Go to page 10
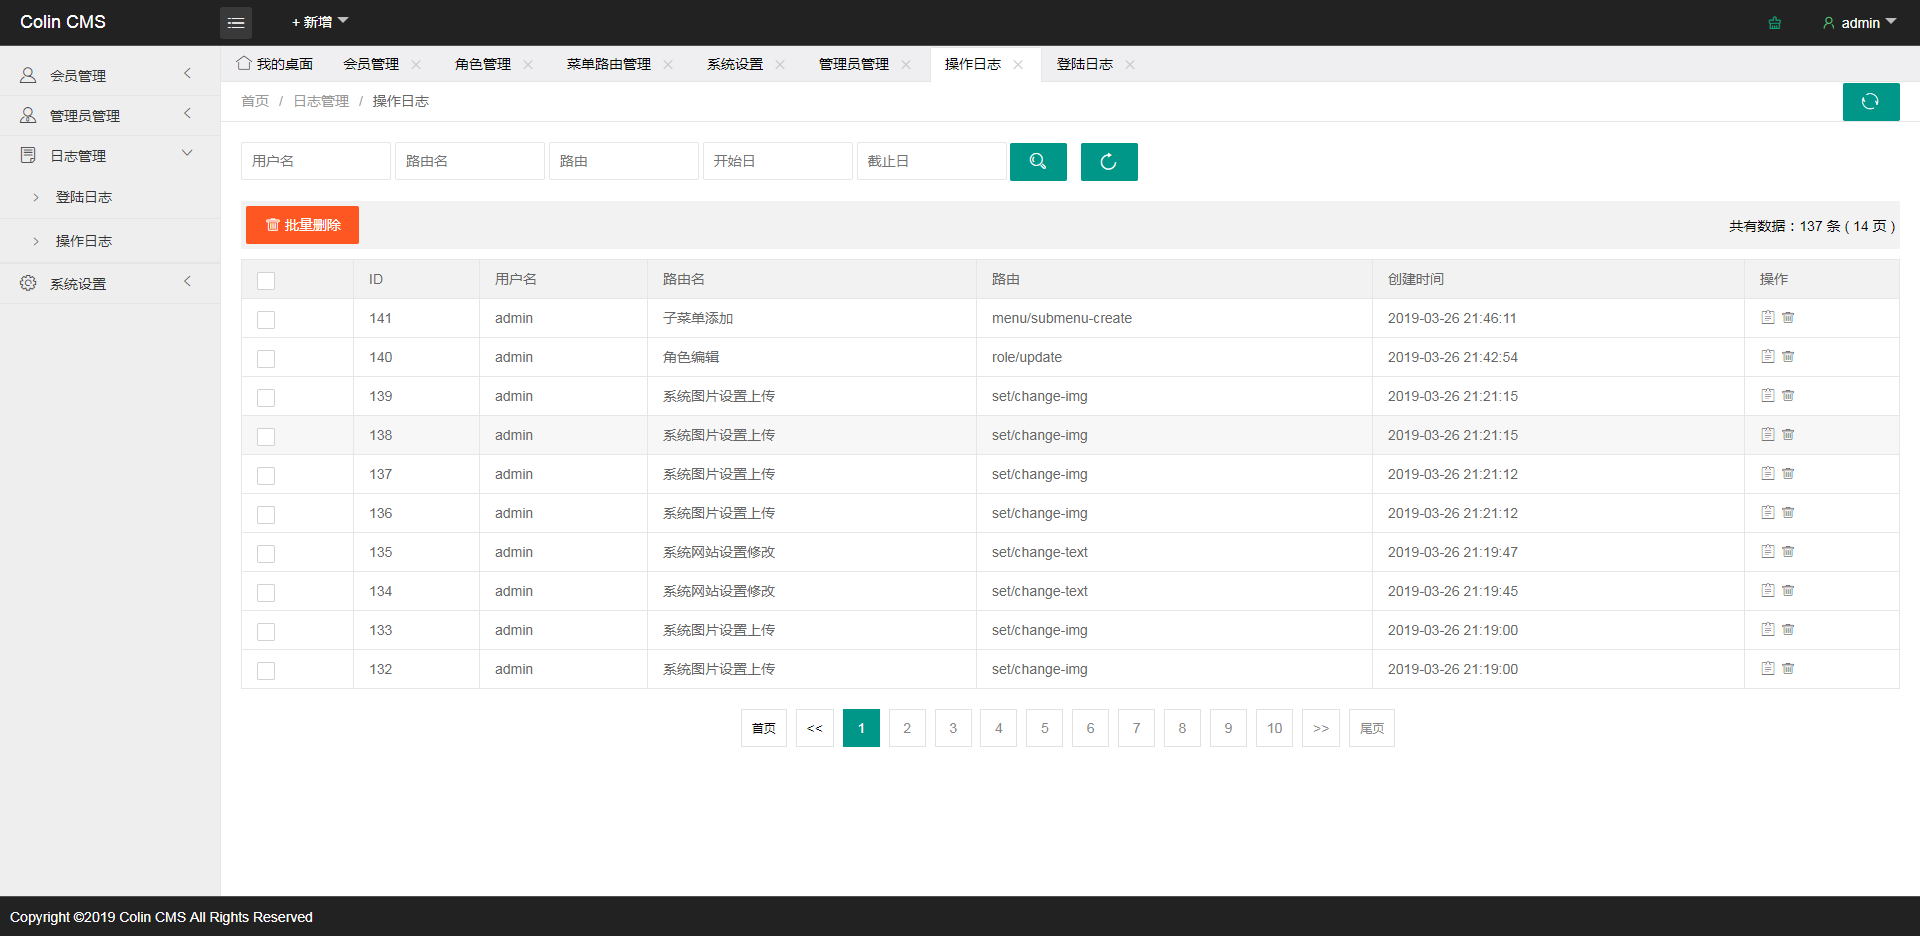This screenshot has width=1920, height=936. pyautogui.click(x=1275, y=728)
